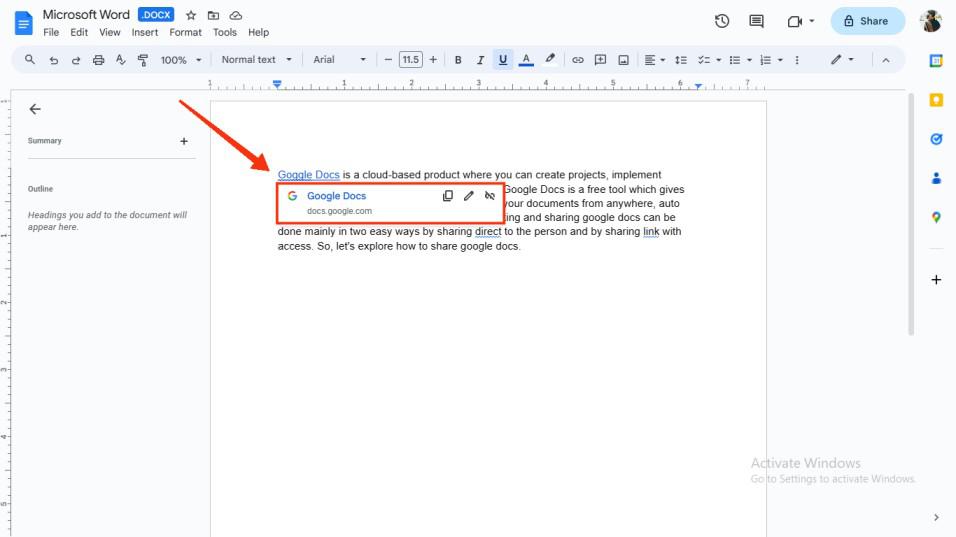Viewport: 956px width, 537px height.
Task: Open the zoom level dropdown
Action: (180, 60)
